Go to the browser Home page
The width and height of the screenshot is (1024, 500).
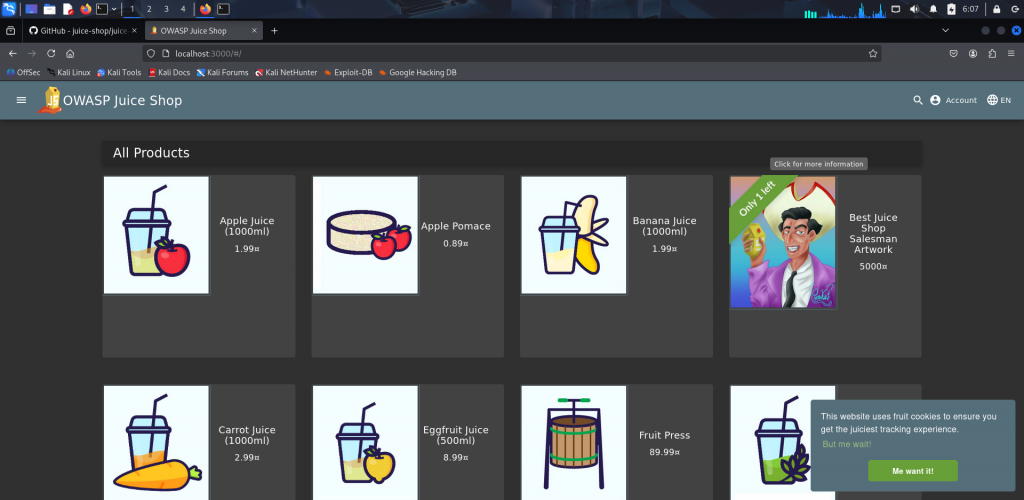pos(70,54)
